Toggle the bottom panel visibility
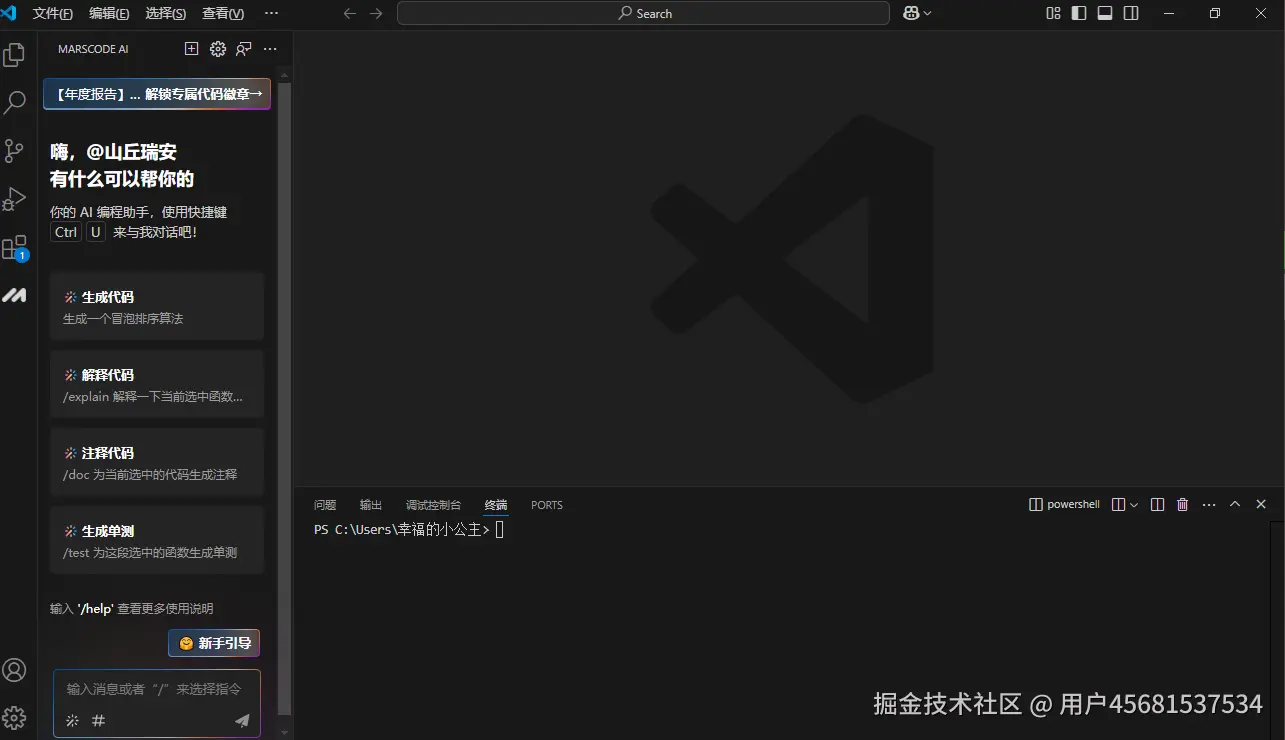Image resolution: width=1285 pixels, height=740 pixels. tap(1105, 13)
